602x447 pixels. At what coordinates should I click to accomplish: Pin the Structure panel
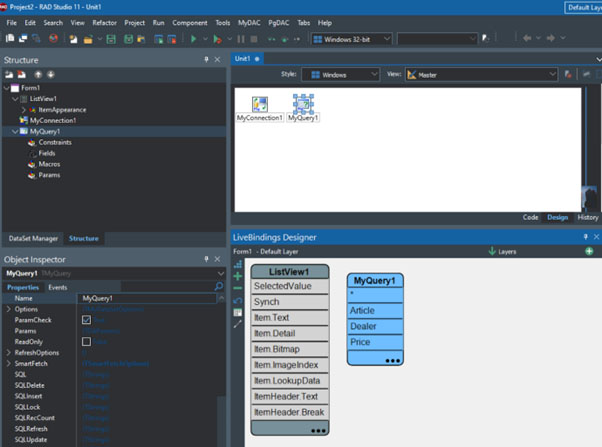pos(206,60)
